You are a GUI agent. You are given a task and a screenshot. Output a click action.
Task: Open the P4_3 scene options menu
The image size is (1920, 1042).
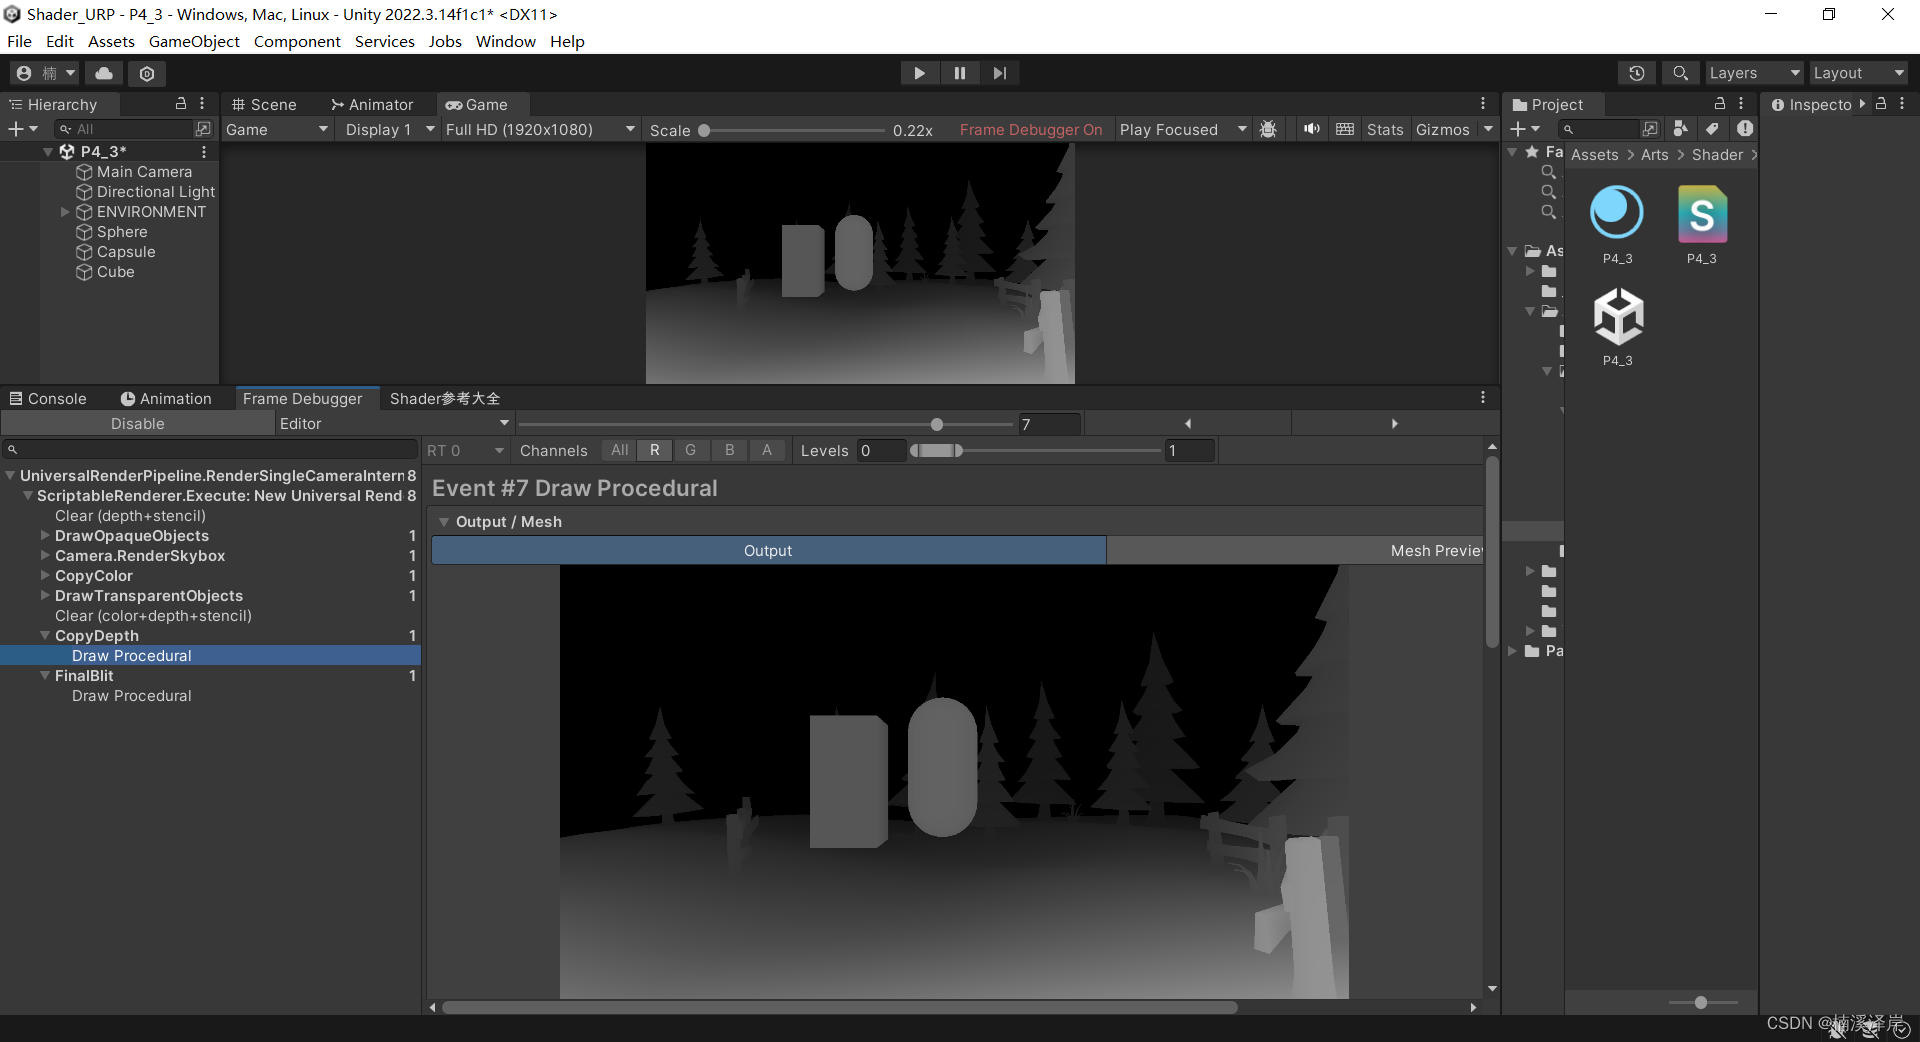(204, 152)
